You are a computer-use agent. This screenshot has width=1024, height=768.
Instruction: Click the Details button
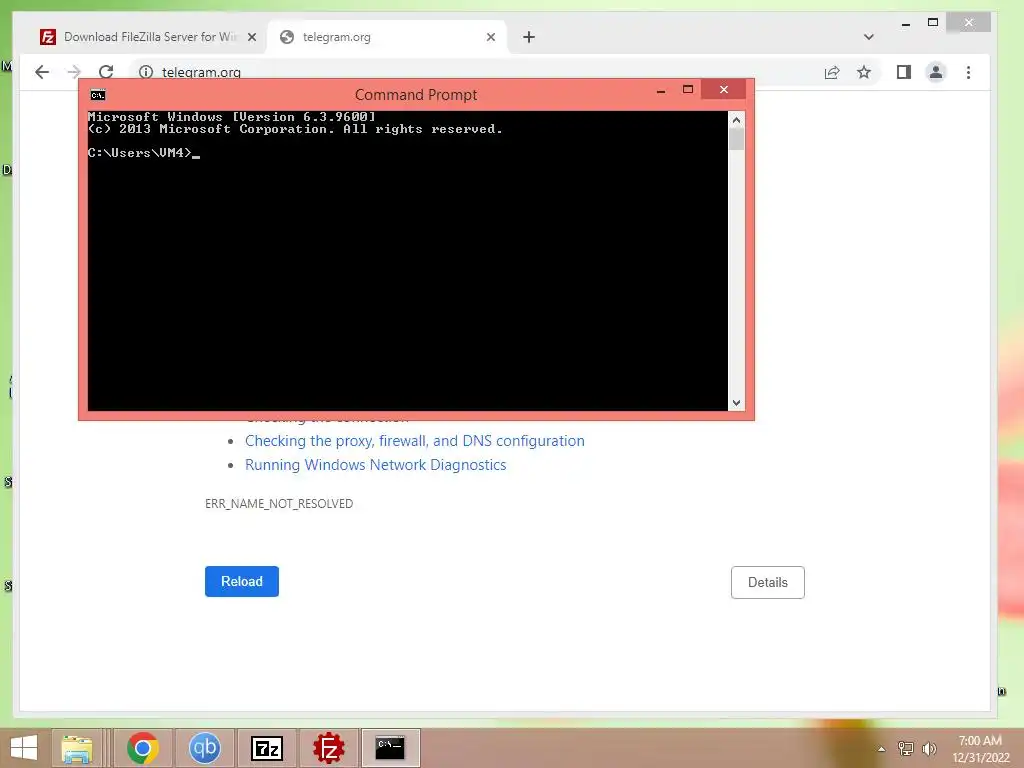pyautogui.click(x=768, y=583)
